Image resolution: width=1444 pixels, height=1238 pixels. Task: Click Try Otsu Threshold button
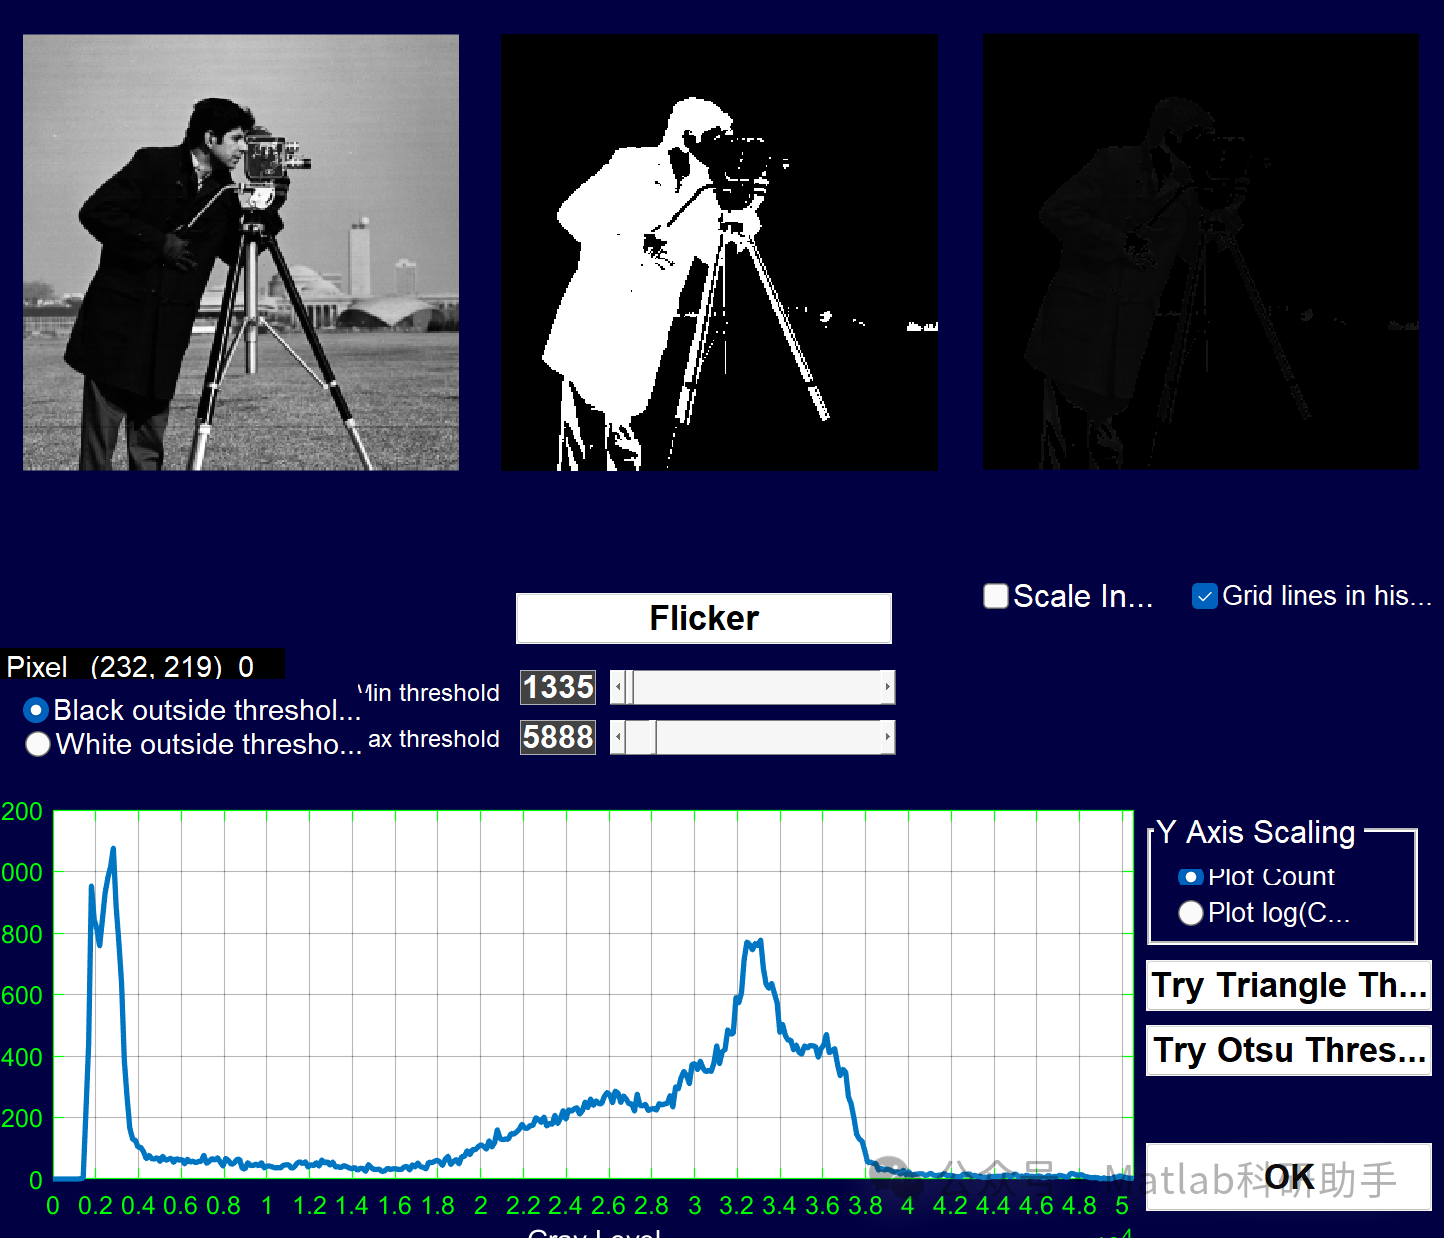click(1289, 1050)
